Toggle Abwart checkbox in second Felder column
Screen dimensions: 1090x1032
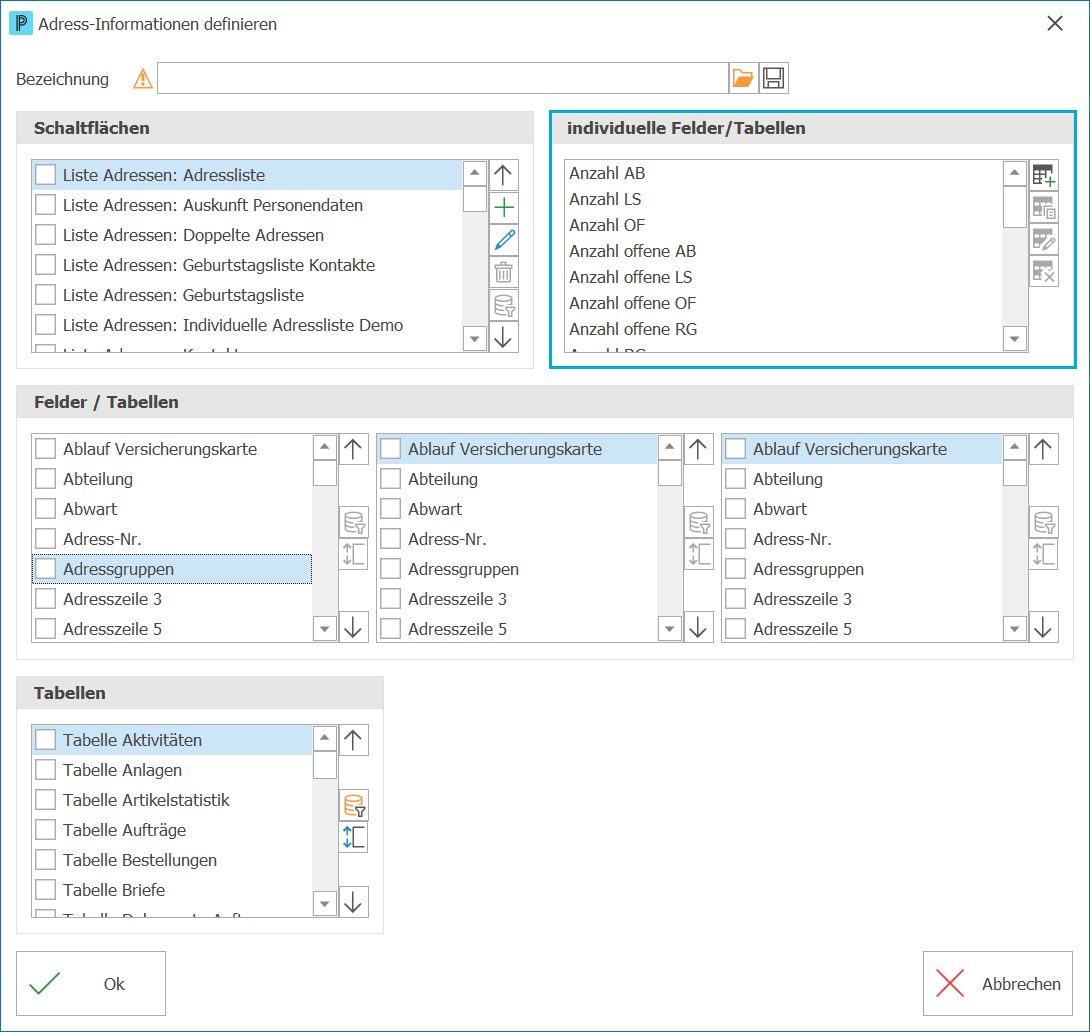(x=391, y=509)
